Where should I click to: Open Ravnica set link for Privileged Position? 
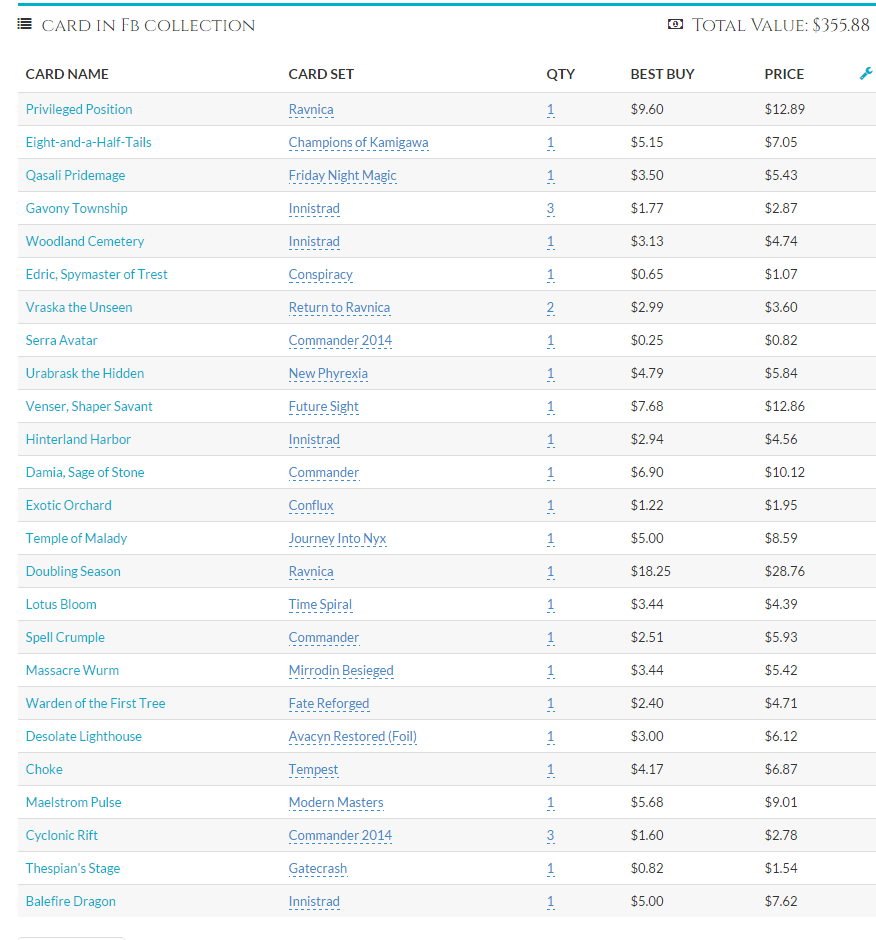(x=311, y=110)
